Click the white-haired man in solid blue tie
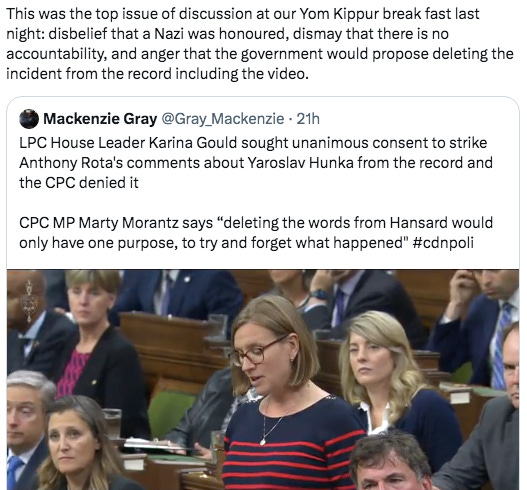The height and width of the screenshot is (490, 527). [25, 430]
